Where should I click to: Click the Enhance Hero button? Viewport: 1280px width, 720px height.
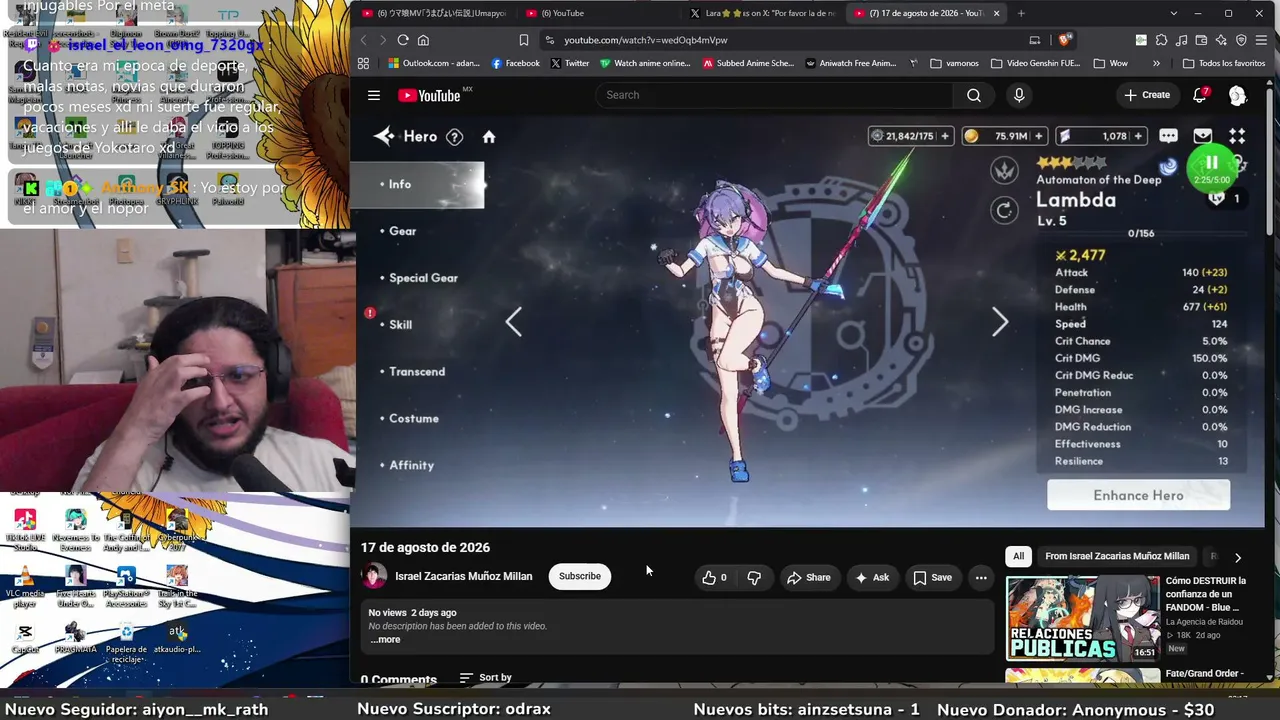coord(1138,495)
